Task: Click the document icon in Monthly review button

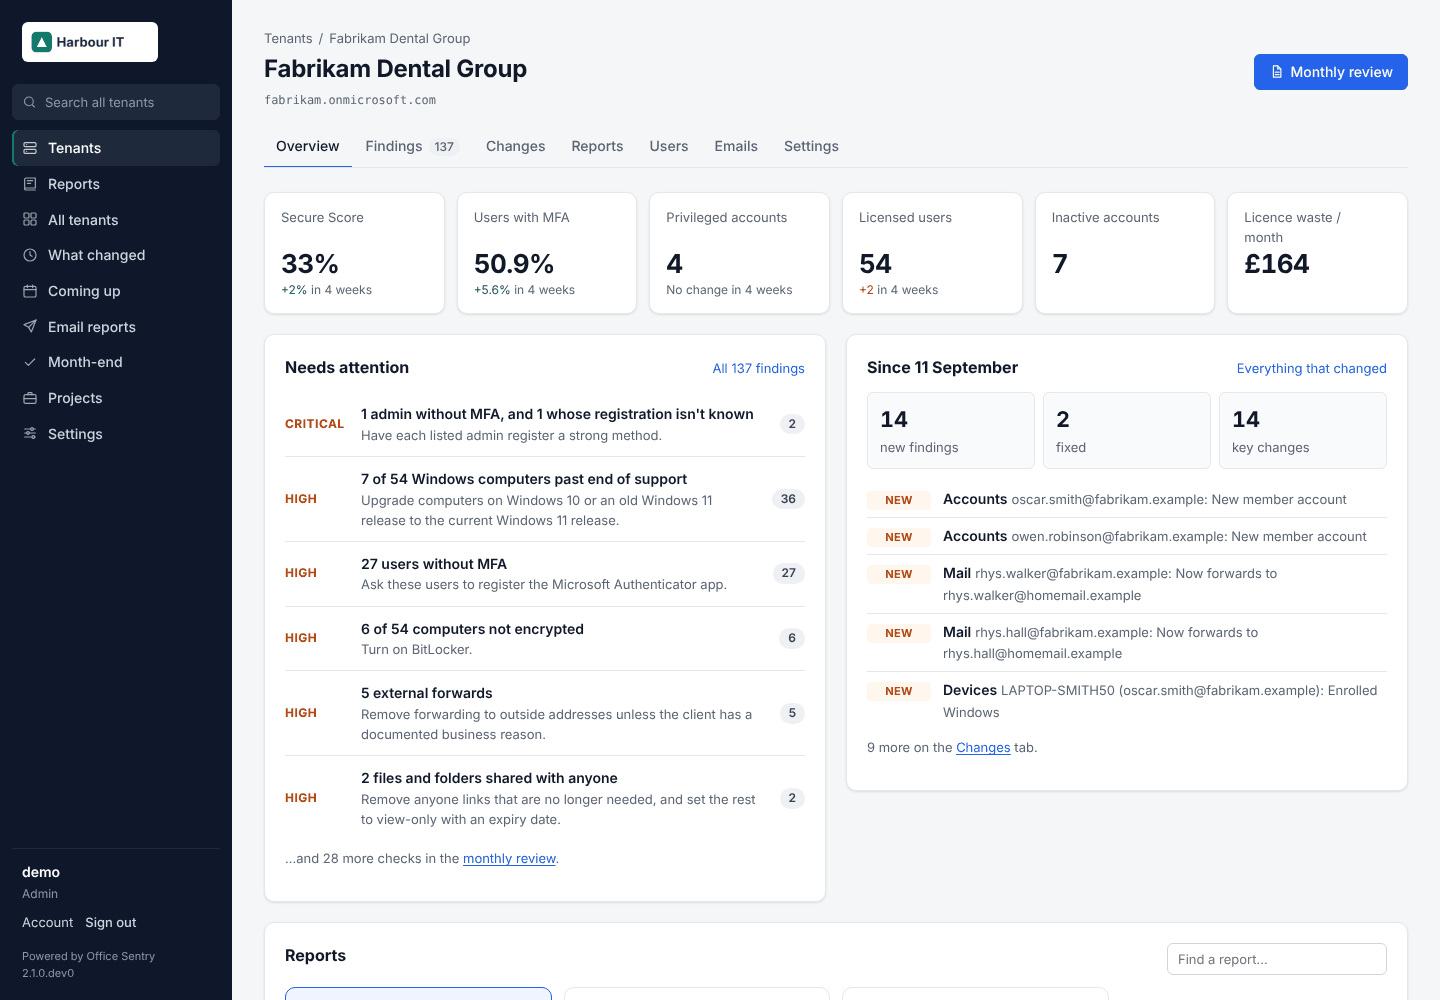Action: 1277,72
